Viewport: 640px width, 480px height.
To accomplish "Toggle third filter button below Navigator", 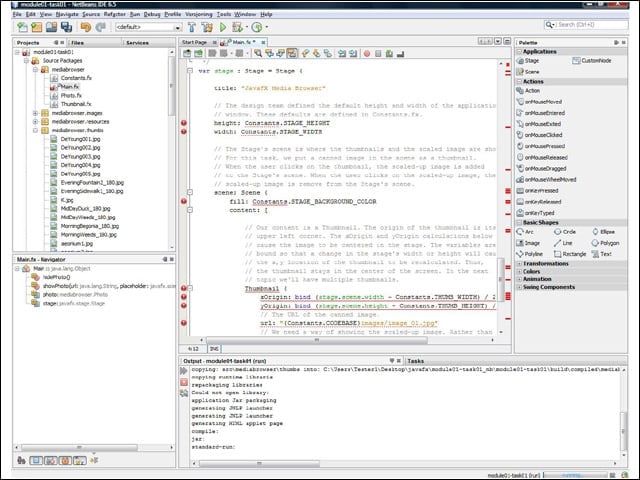I will click(x=51, y=460).
